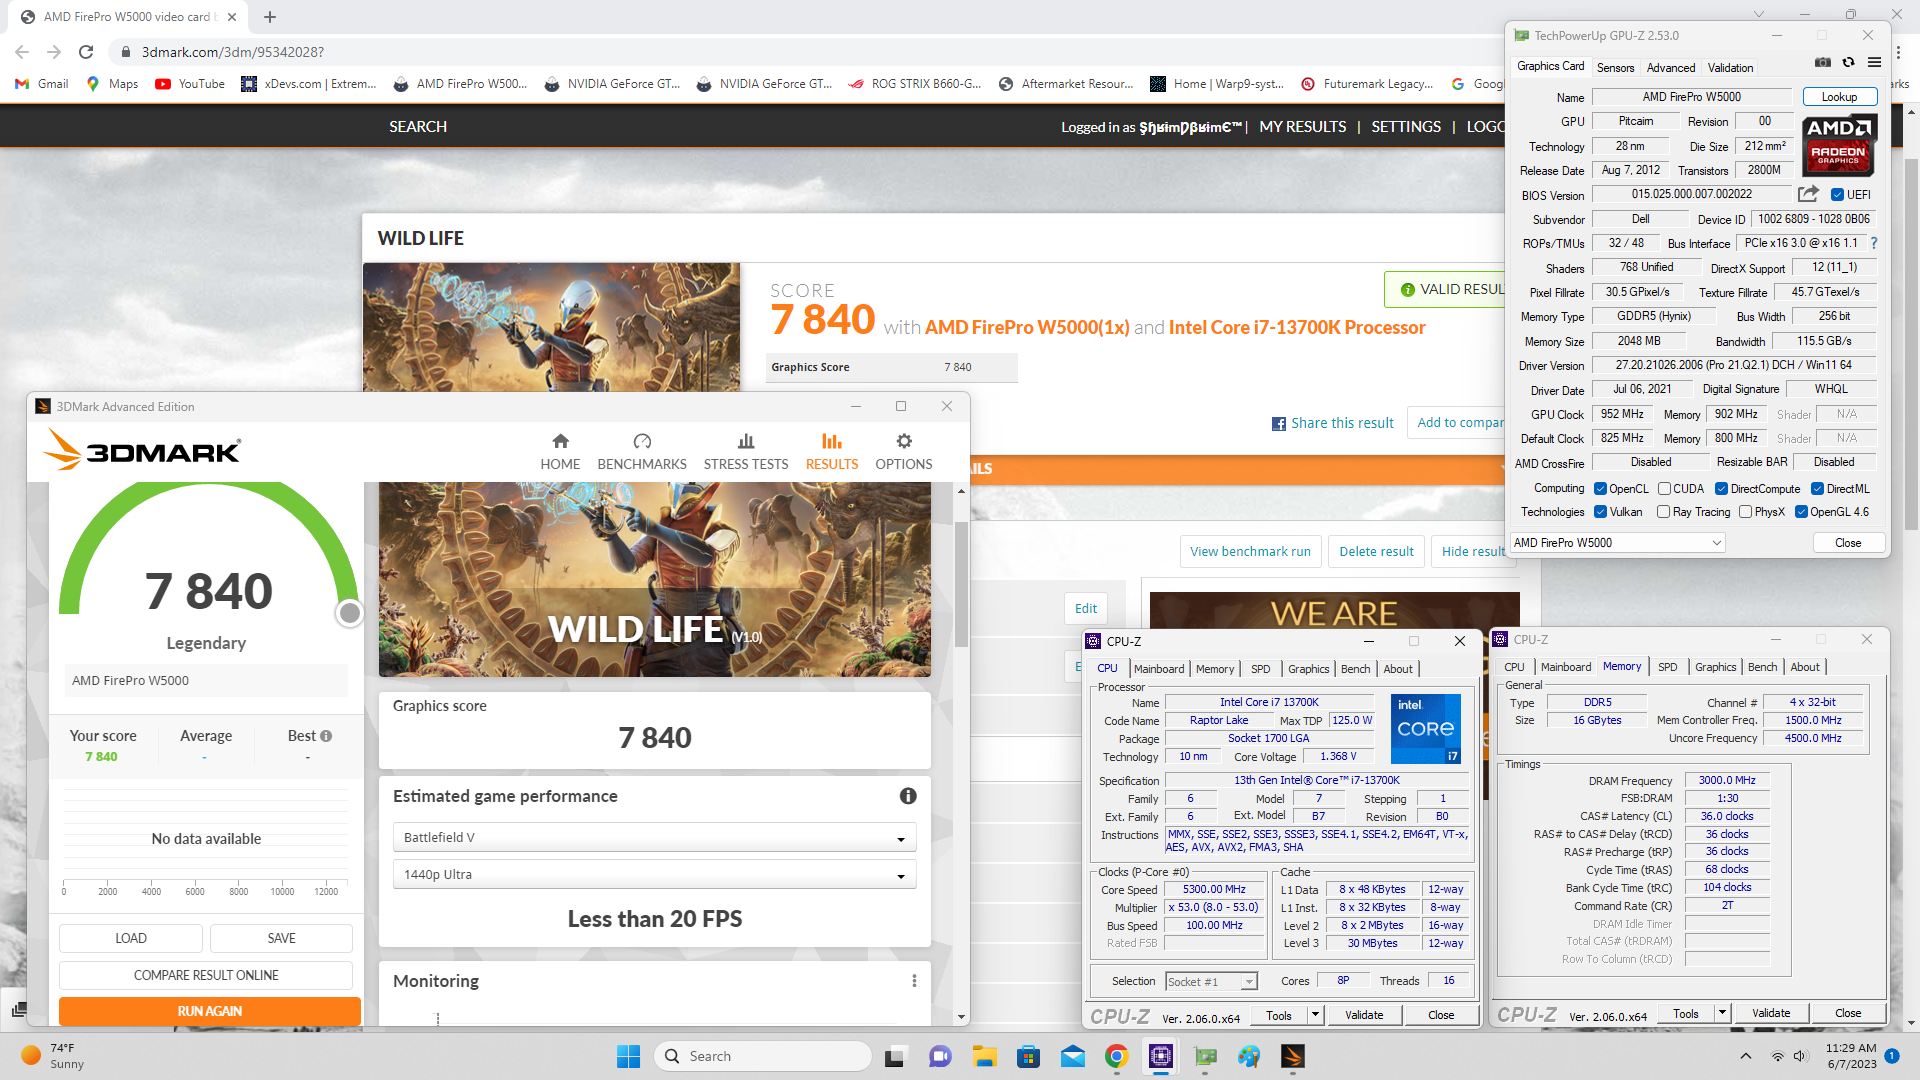Click the score gauge knob in 3DMark
This screenshot has width=1920, height=1080.
[x=349, y=613]
